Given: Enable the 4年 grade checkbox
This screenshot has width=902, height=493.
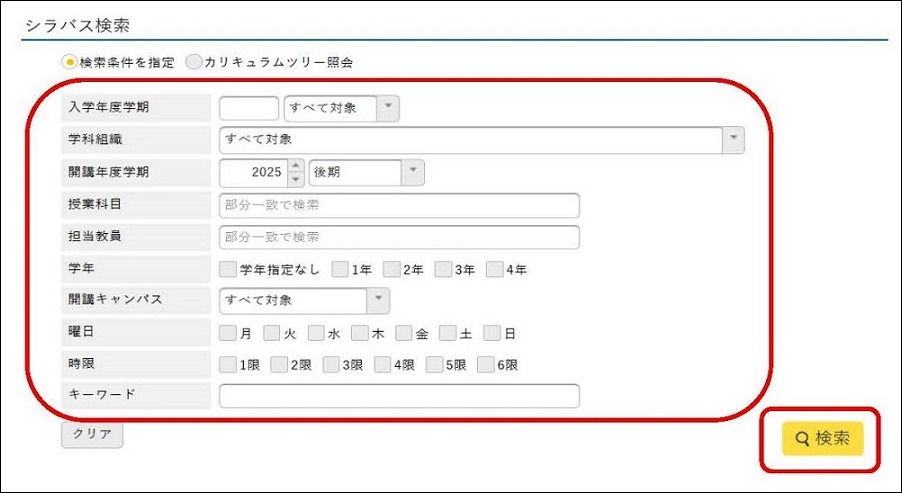Looking at the screenshot, I should (x=494, y=269).
